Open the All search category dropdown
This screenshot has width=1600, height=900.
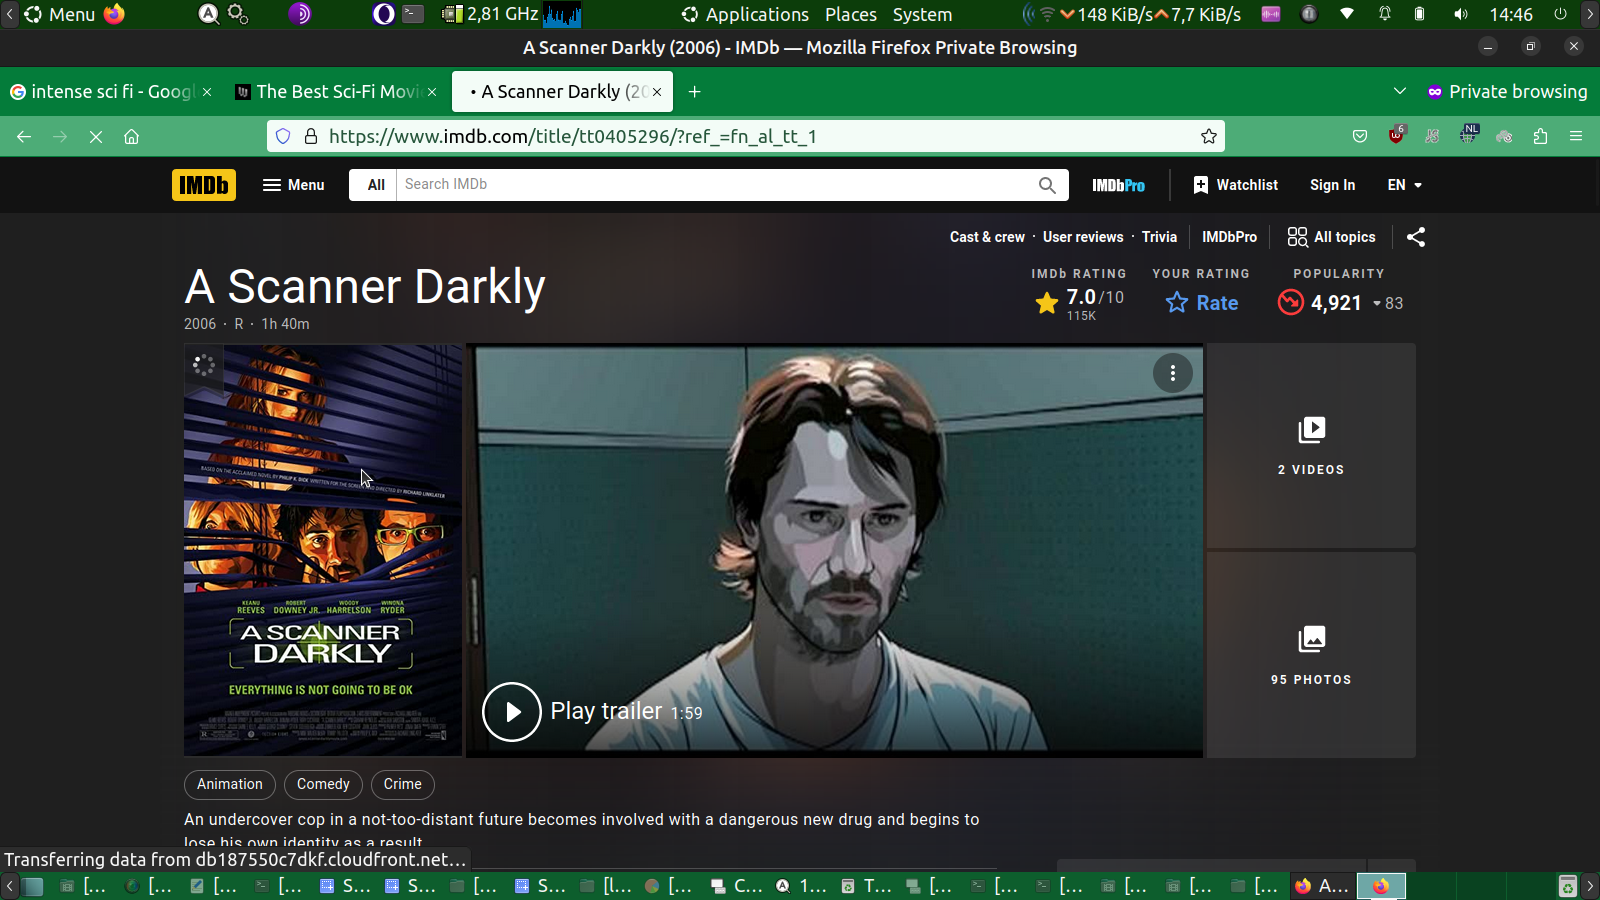coord(376,185)
